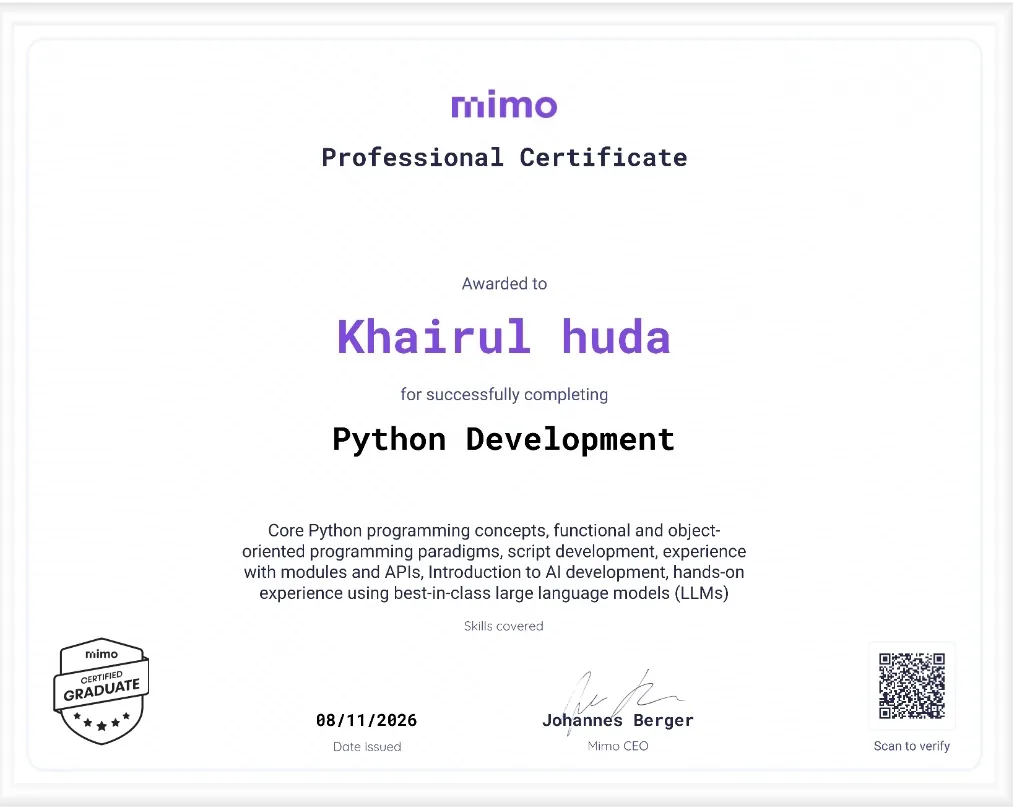Image resolution: width=1013 pixels, height=809 pixels.
Task: Click the date '08/11/2026'
Action: click(366, 720)
